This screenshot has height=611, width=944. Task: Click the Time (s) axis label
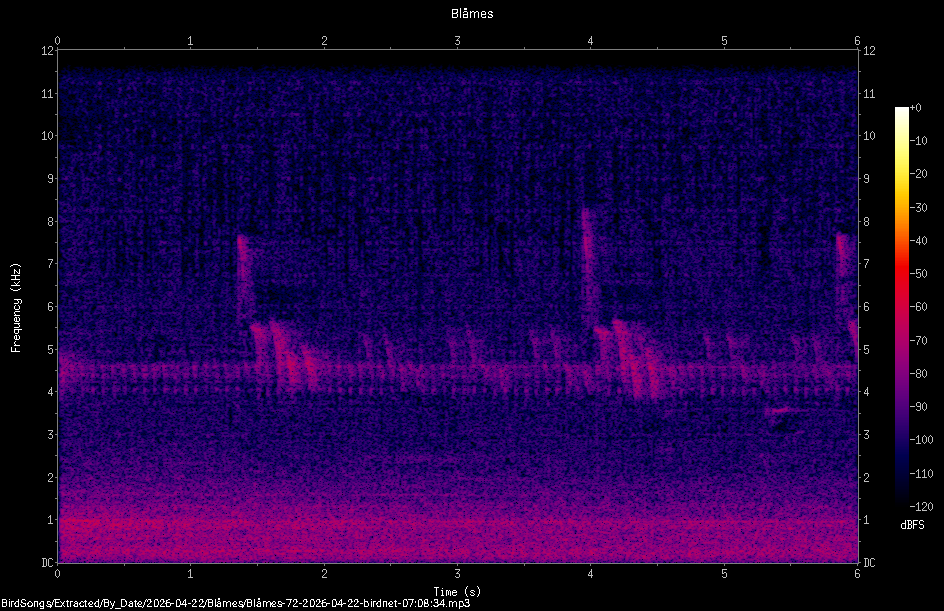click(457, 592)
